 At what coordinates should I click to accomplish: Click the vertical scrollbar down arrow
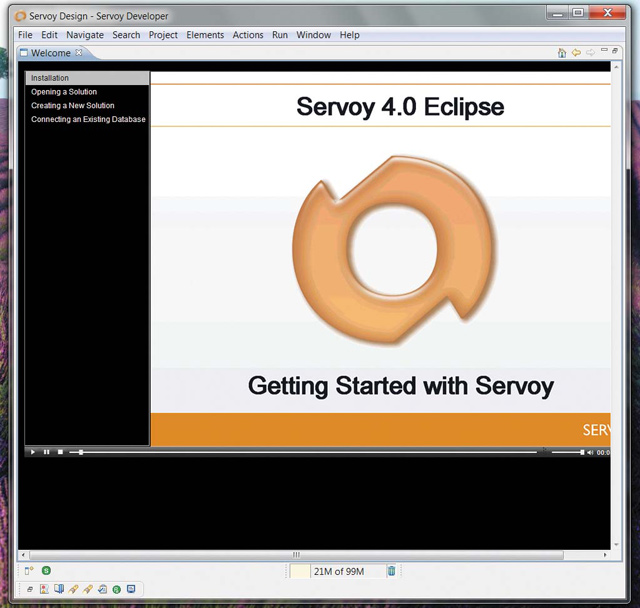(x=616, y=545)
